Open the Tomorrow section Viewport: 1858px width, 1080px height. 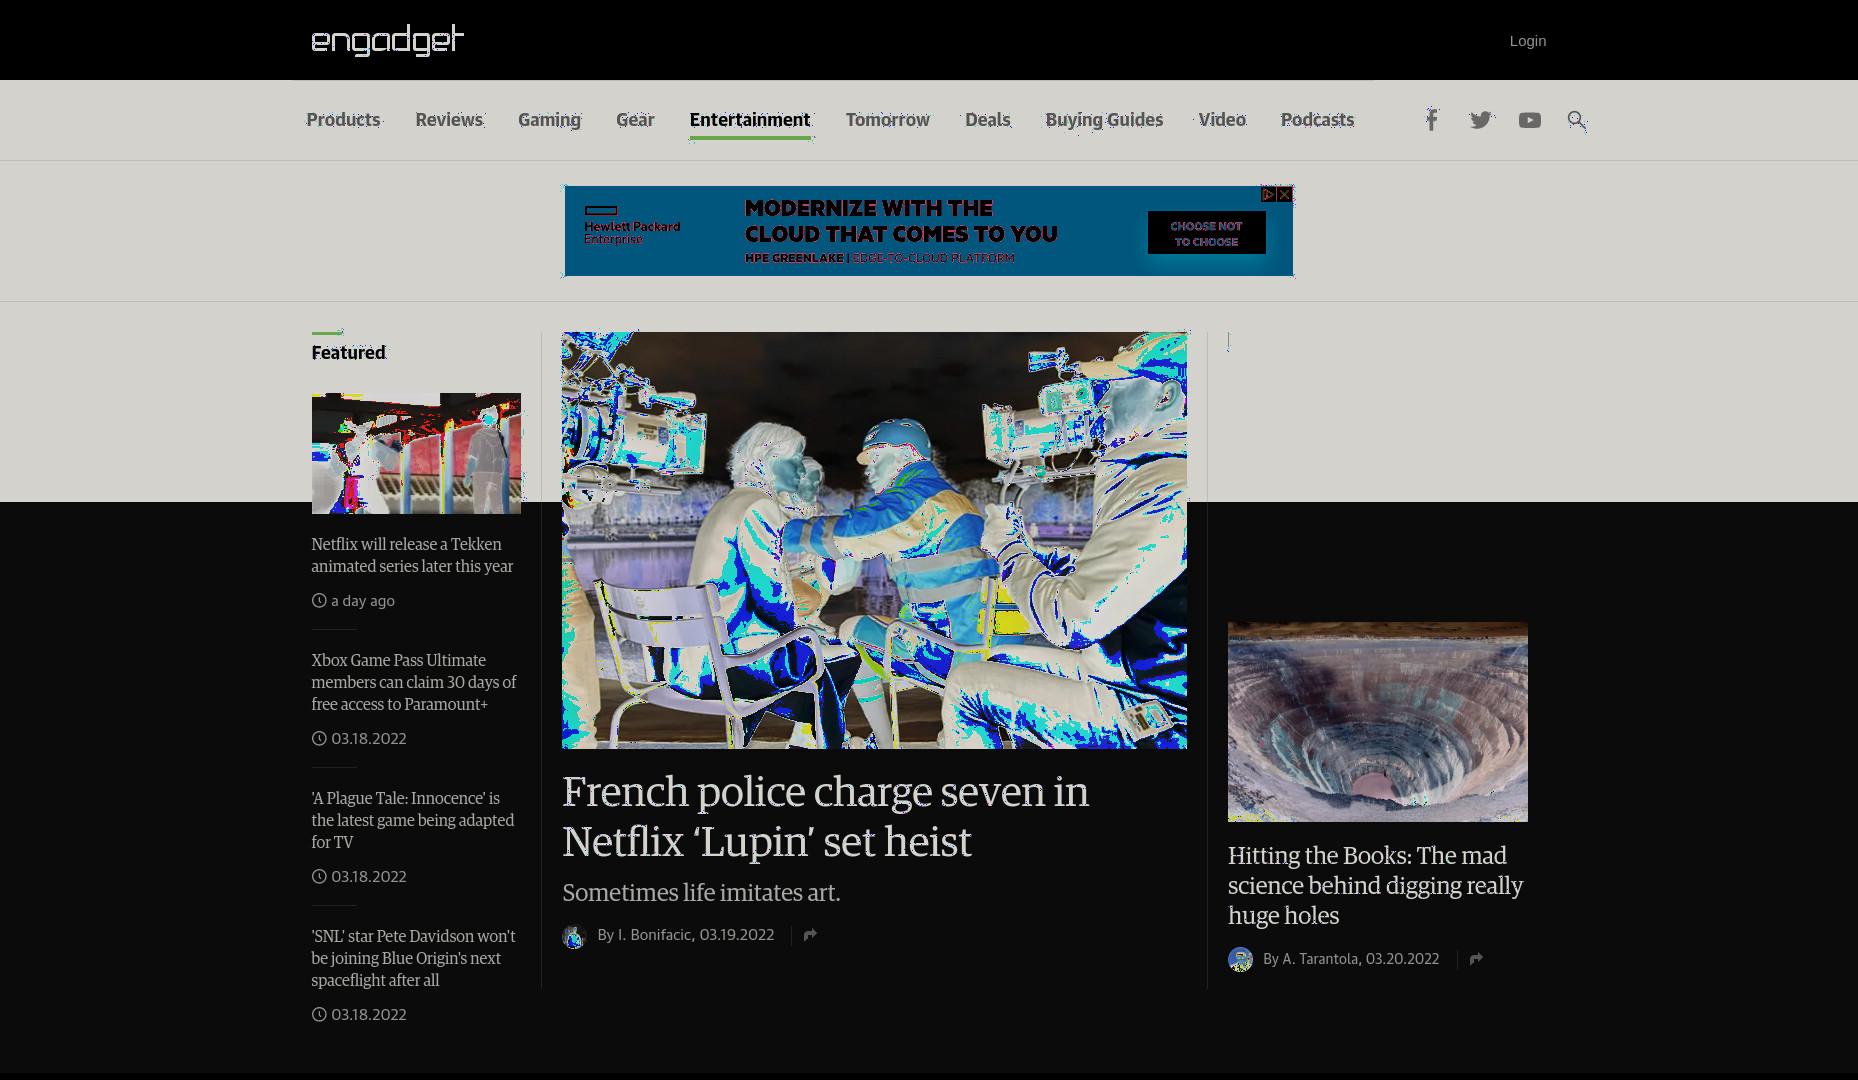tap(888, 120)
